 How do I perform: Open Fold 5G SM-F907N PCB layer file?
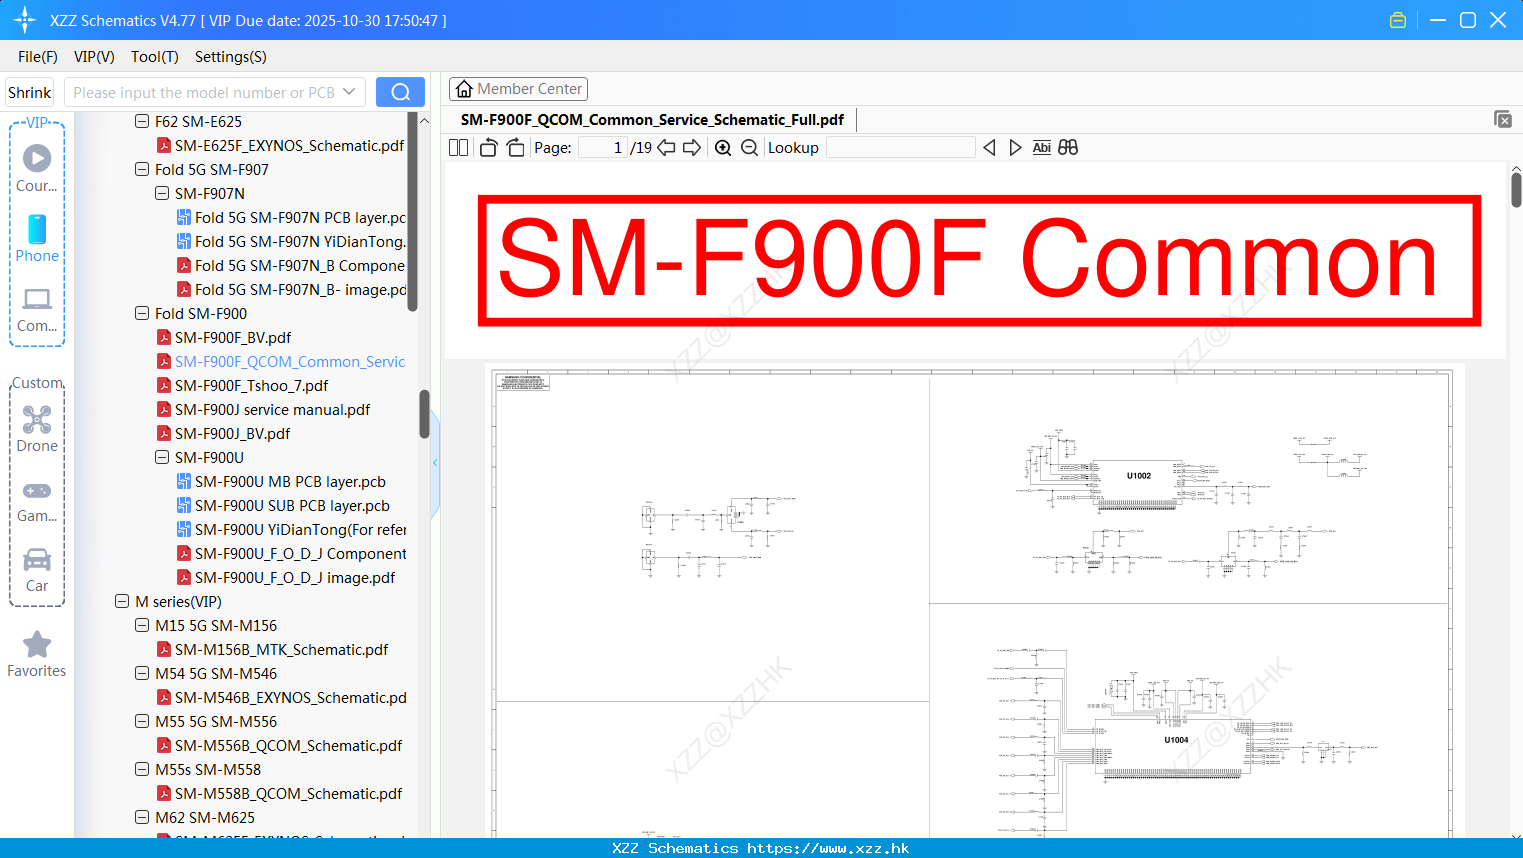click(x=300, y=218)
